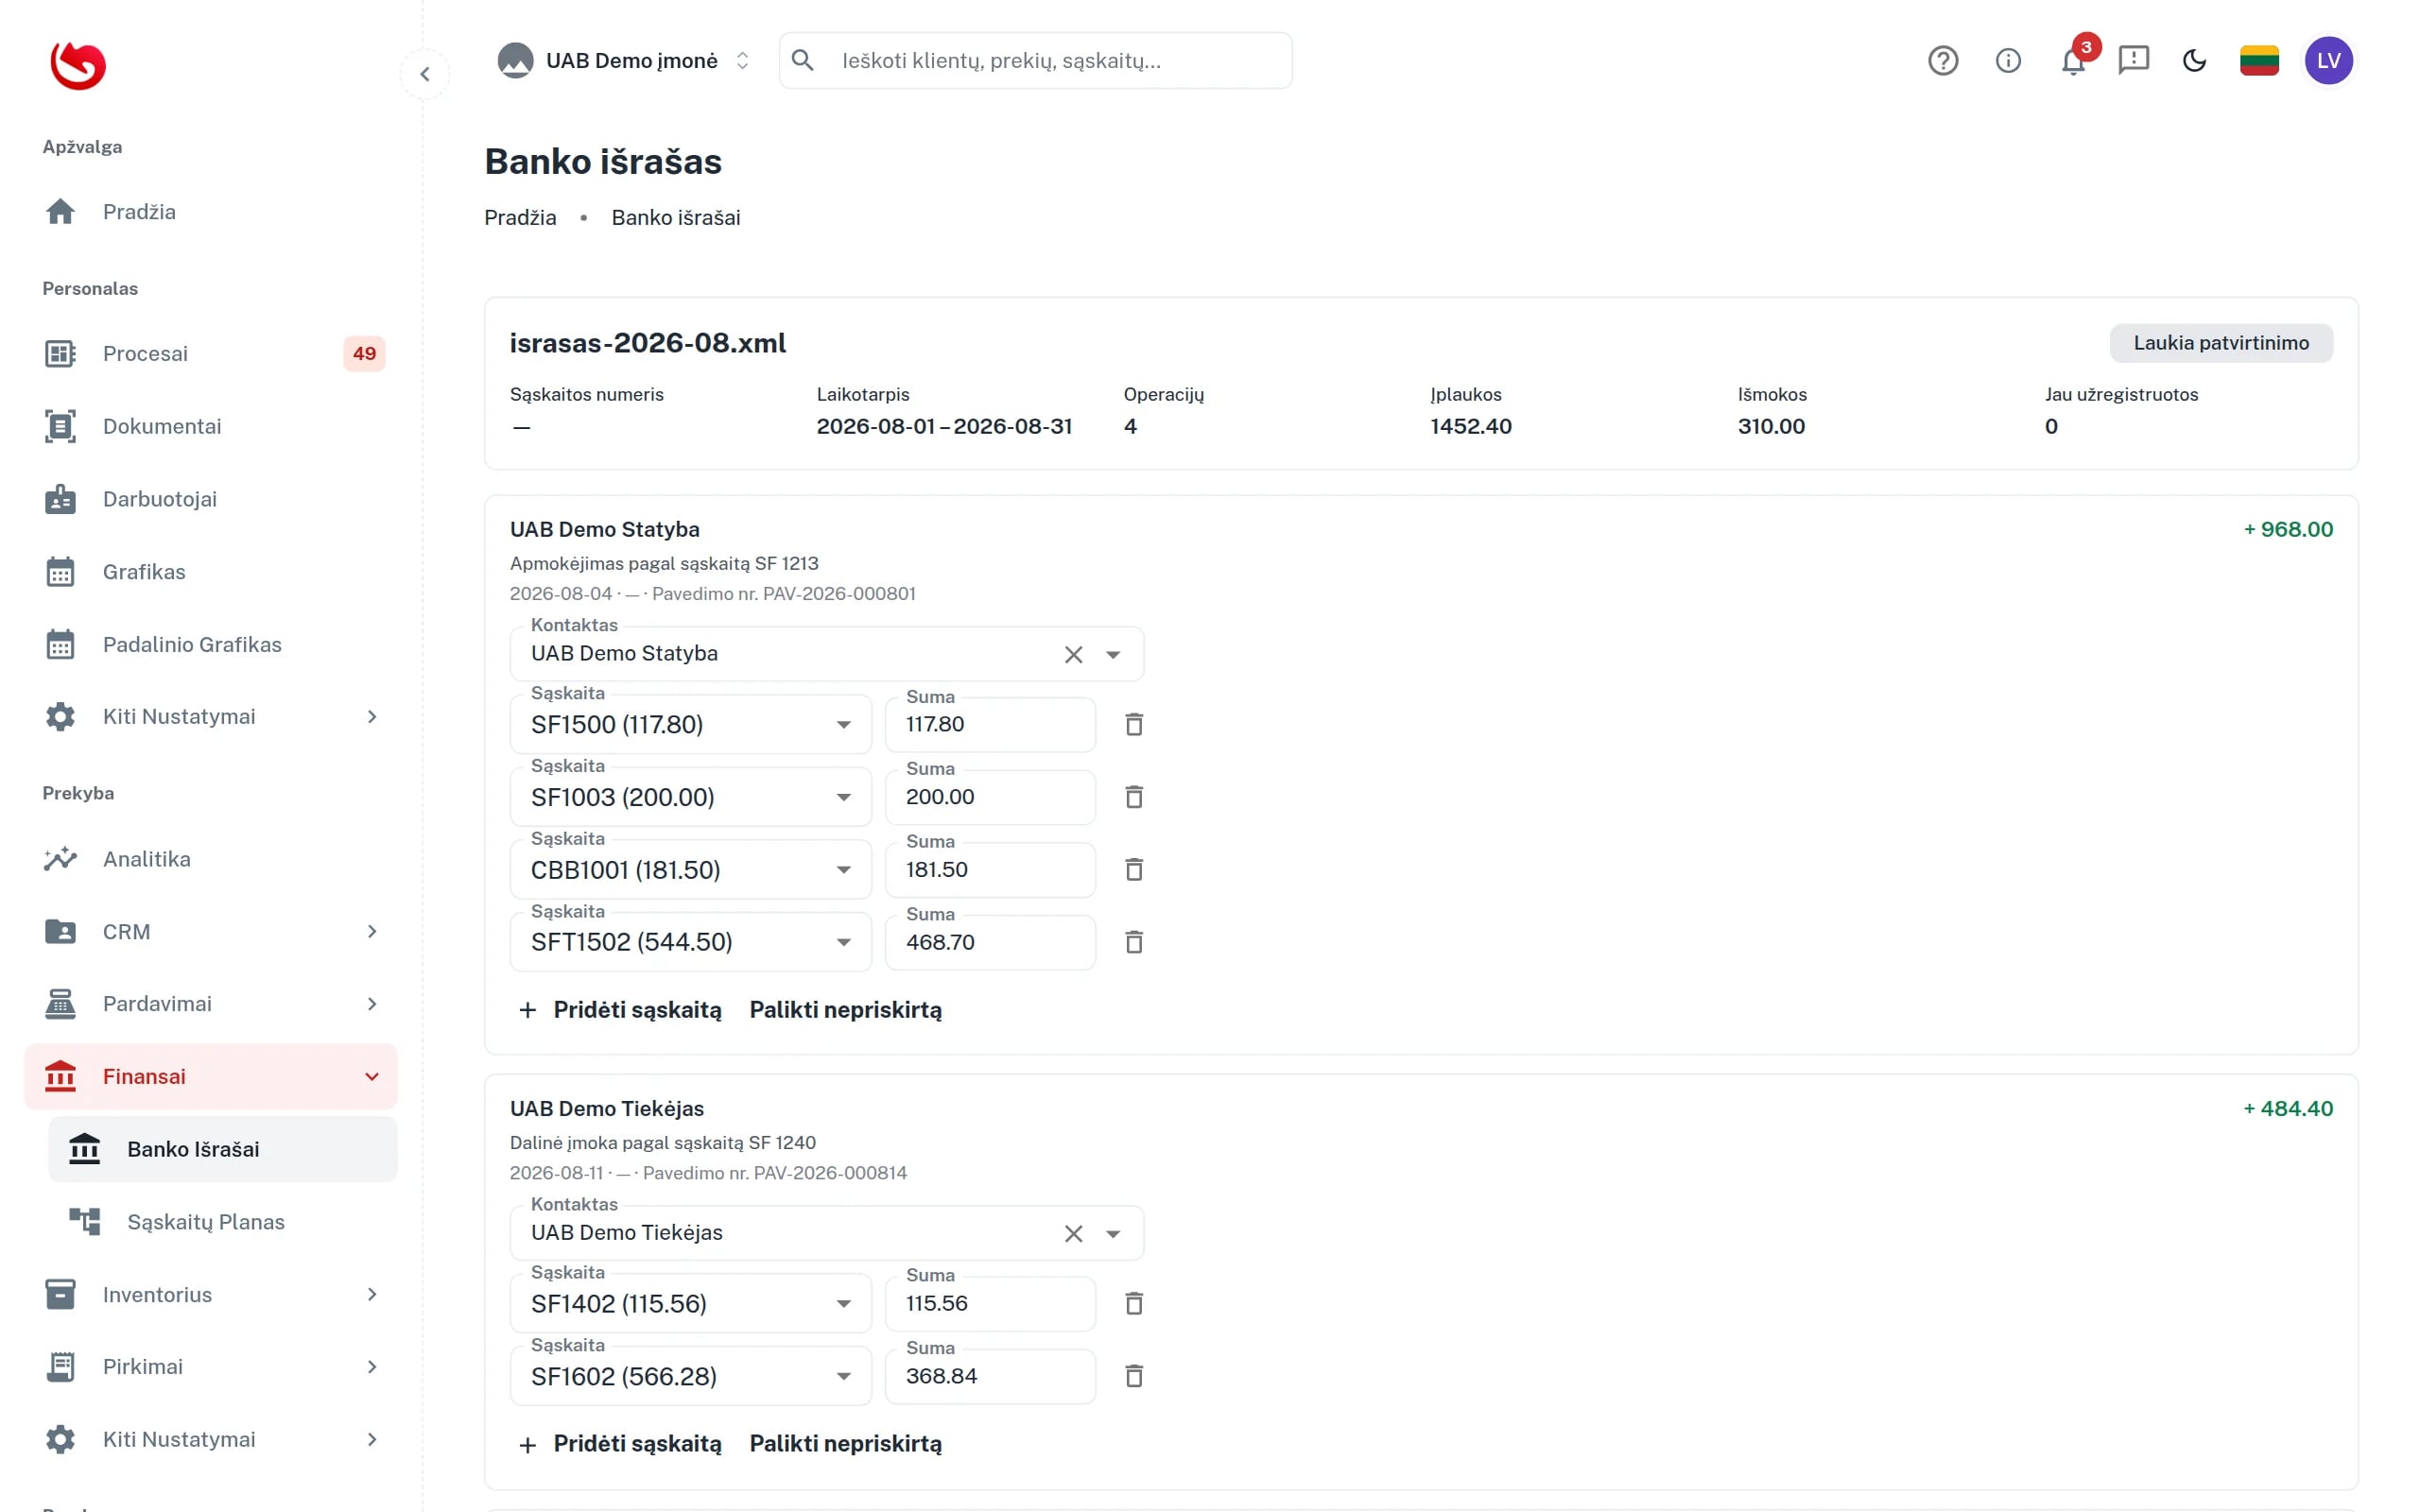
Task: Open the SF1003 (200.00) invoice dropdown
Action: point(690,797)
